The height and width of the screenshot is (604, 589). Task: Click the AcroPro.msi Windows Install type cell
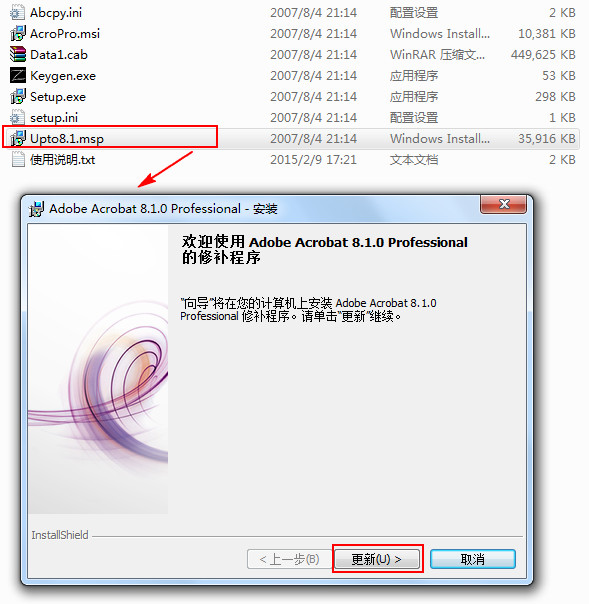tap(440, 34)
